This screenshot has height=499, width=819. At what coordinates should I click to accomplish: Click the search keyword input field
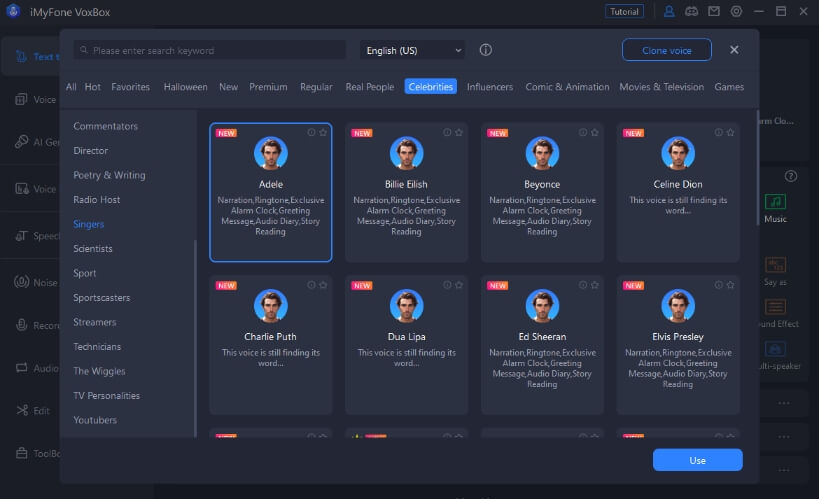point(210,50)
